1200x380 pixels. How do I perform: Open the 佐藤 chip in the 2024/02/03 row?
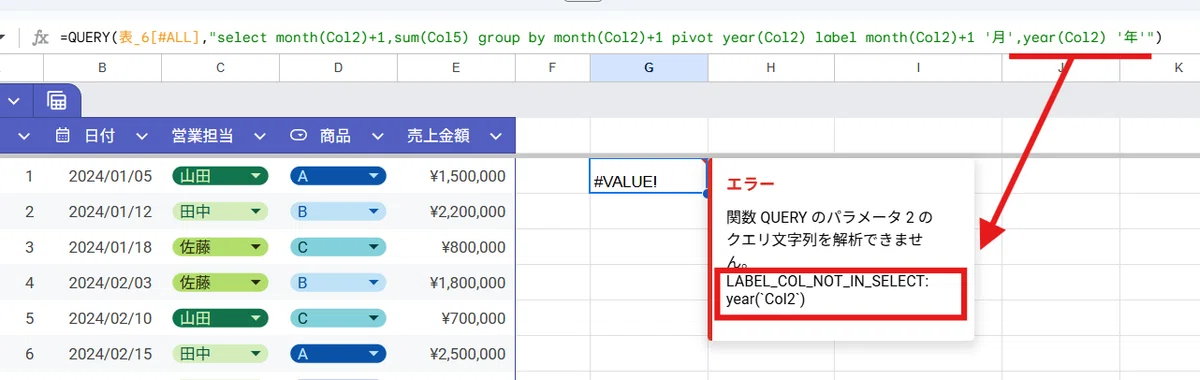point(220,283)
